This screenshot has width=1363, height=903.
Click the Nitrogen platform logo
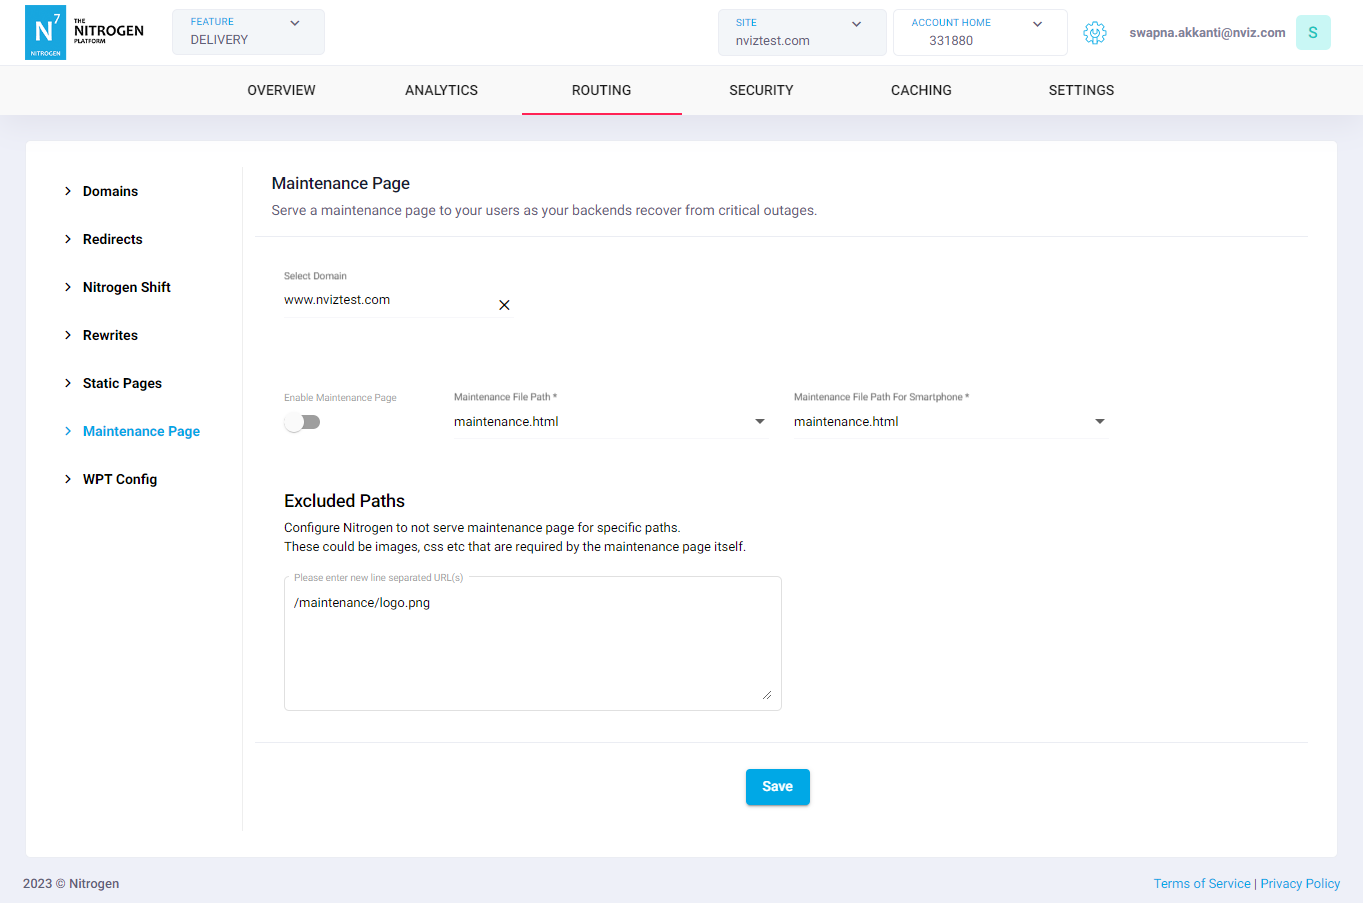(84, 32)
